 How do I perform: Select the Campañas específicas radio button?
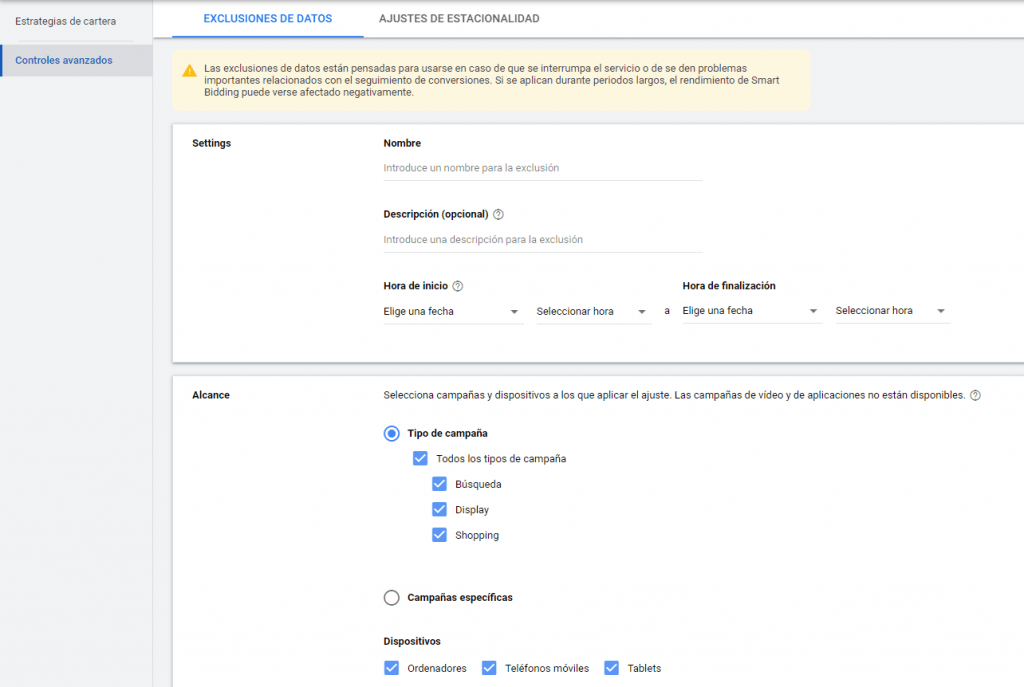pyautogui.click(x=391, y=598)
